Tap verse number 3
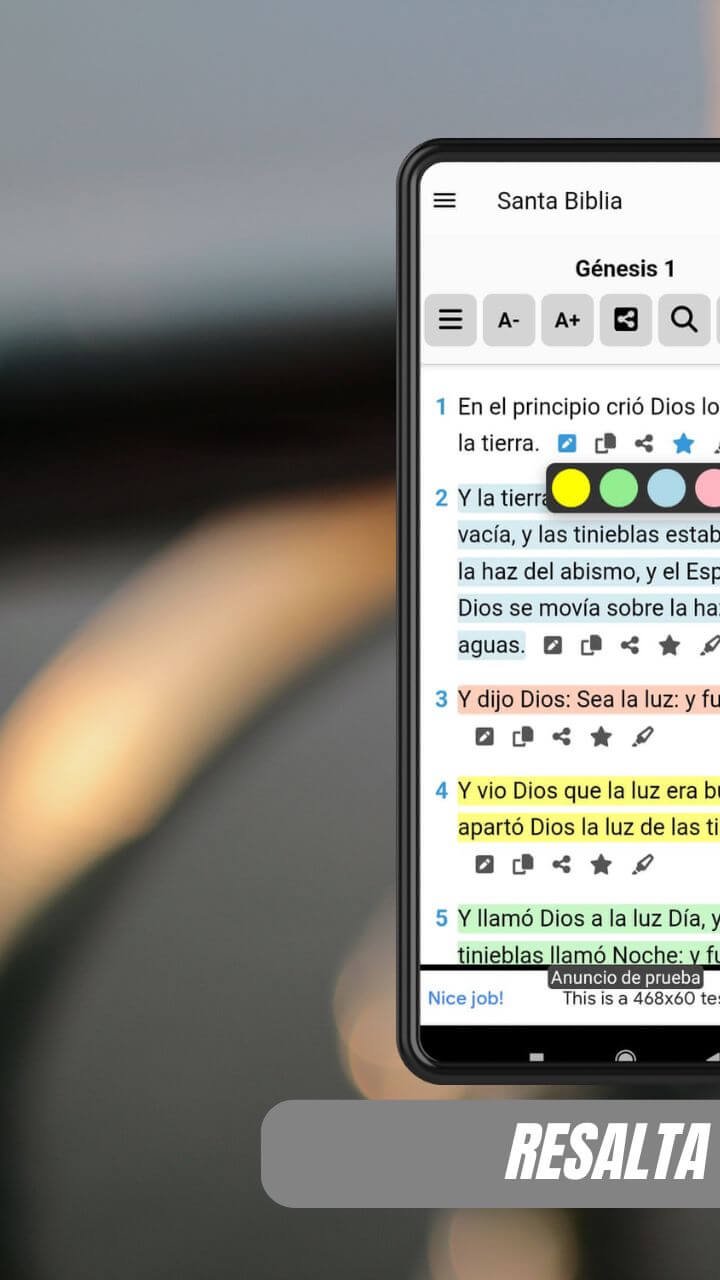Screen dimensions: 720x1280 click(x=441, y=699)
